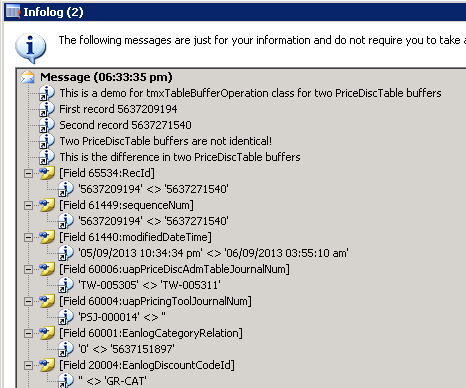Screen dimensions: 466x388
Task: Click info icon beside 'Second record 5637271540'
Action: pyautogui.click(x=47, y=125)
